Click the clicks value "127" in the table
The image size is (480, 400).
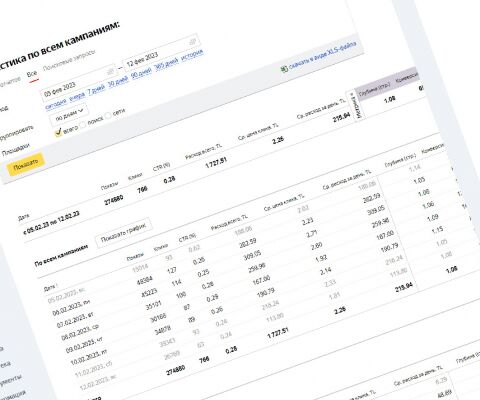[172, 270]
